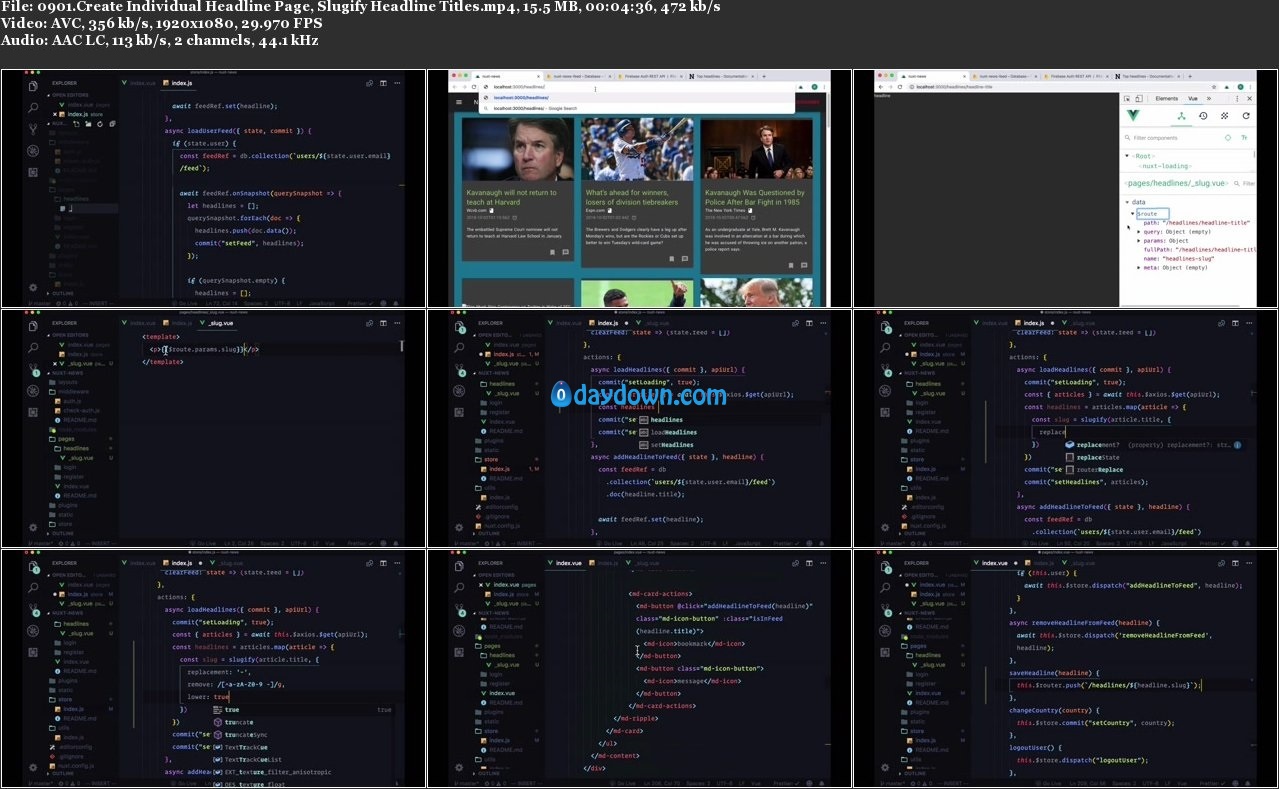Open the Vuex history clock icon

(x=1203, y=116)
